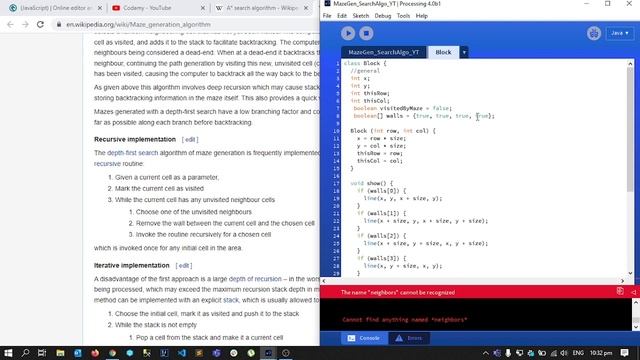Open the tab options arrow next to Block
The width and height of the screenshot is (640, 360).
coord(464,52)
